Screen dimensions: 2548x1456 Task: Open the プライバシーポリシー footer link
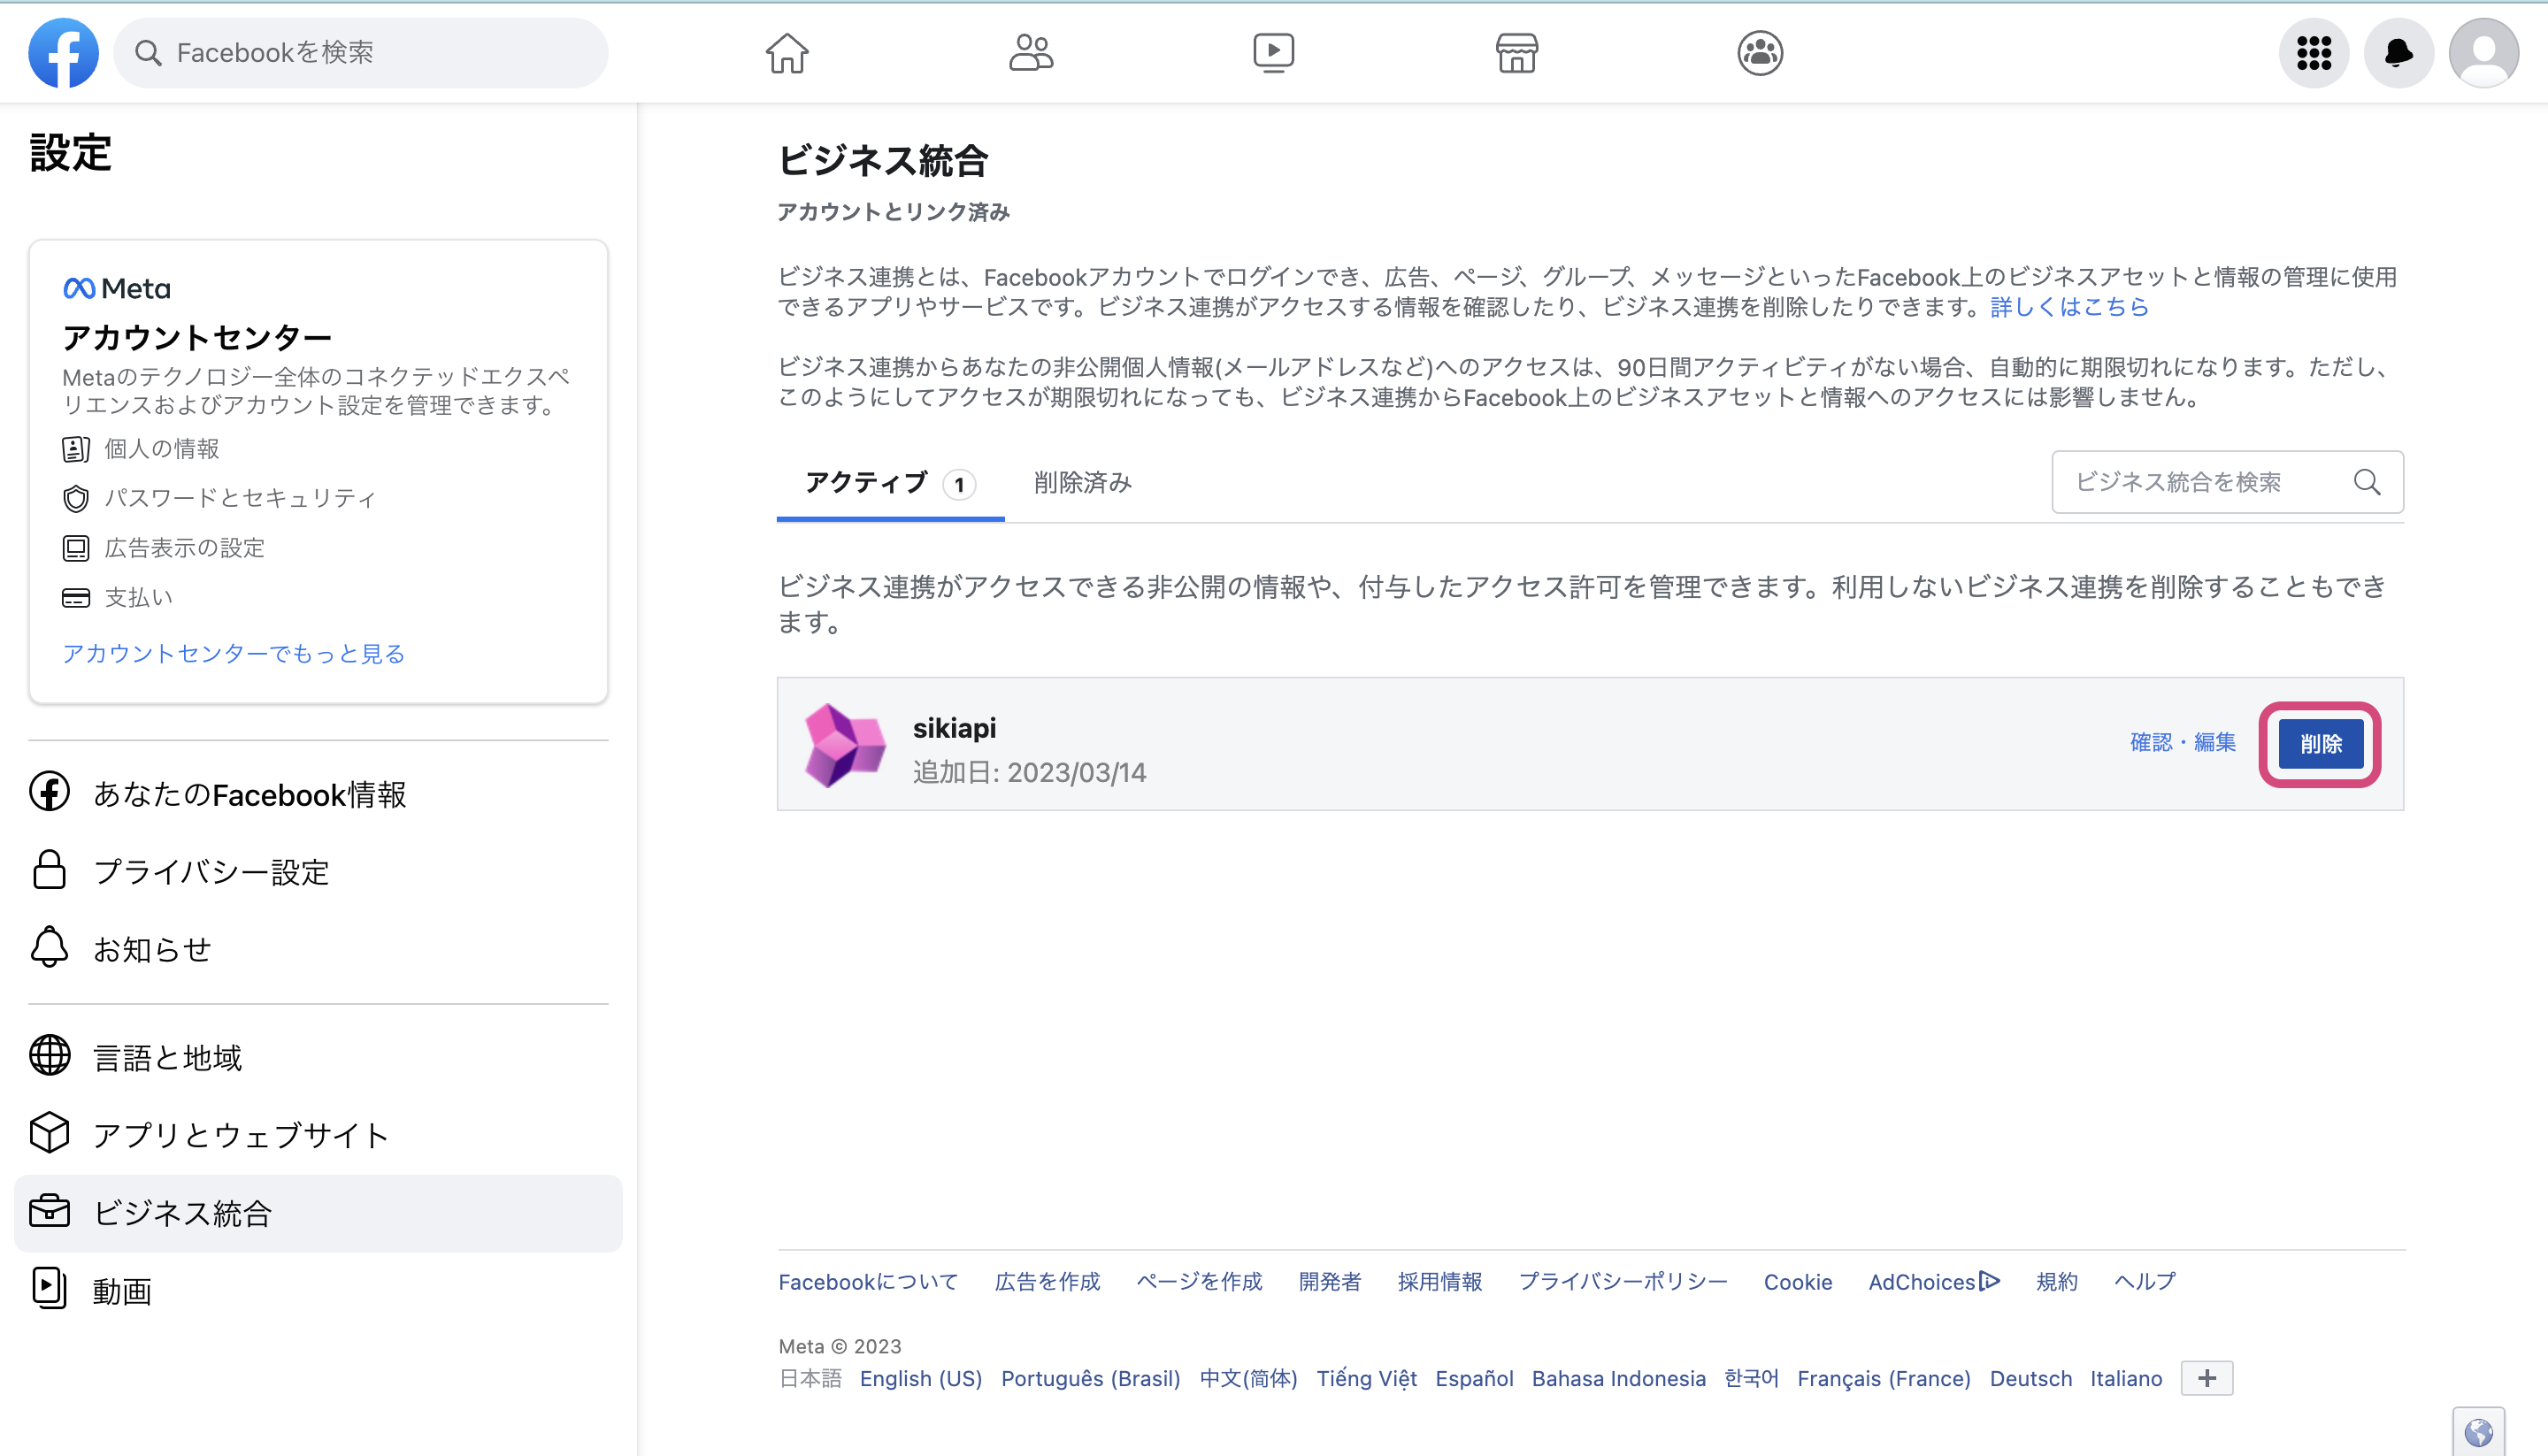click(x=1623, y=1282)
